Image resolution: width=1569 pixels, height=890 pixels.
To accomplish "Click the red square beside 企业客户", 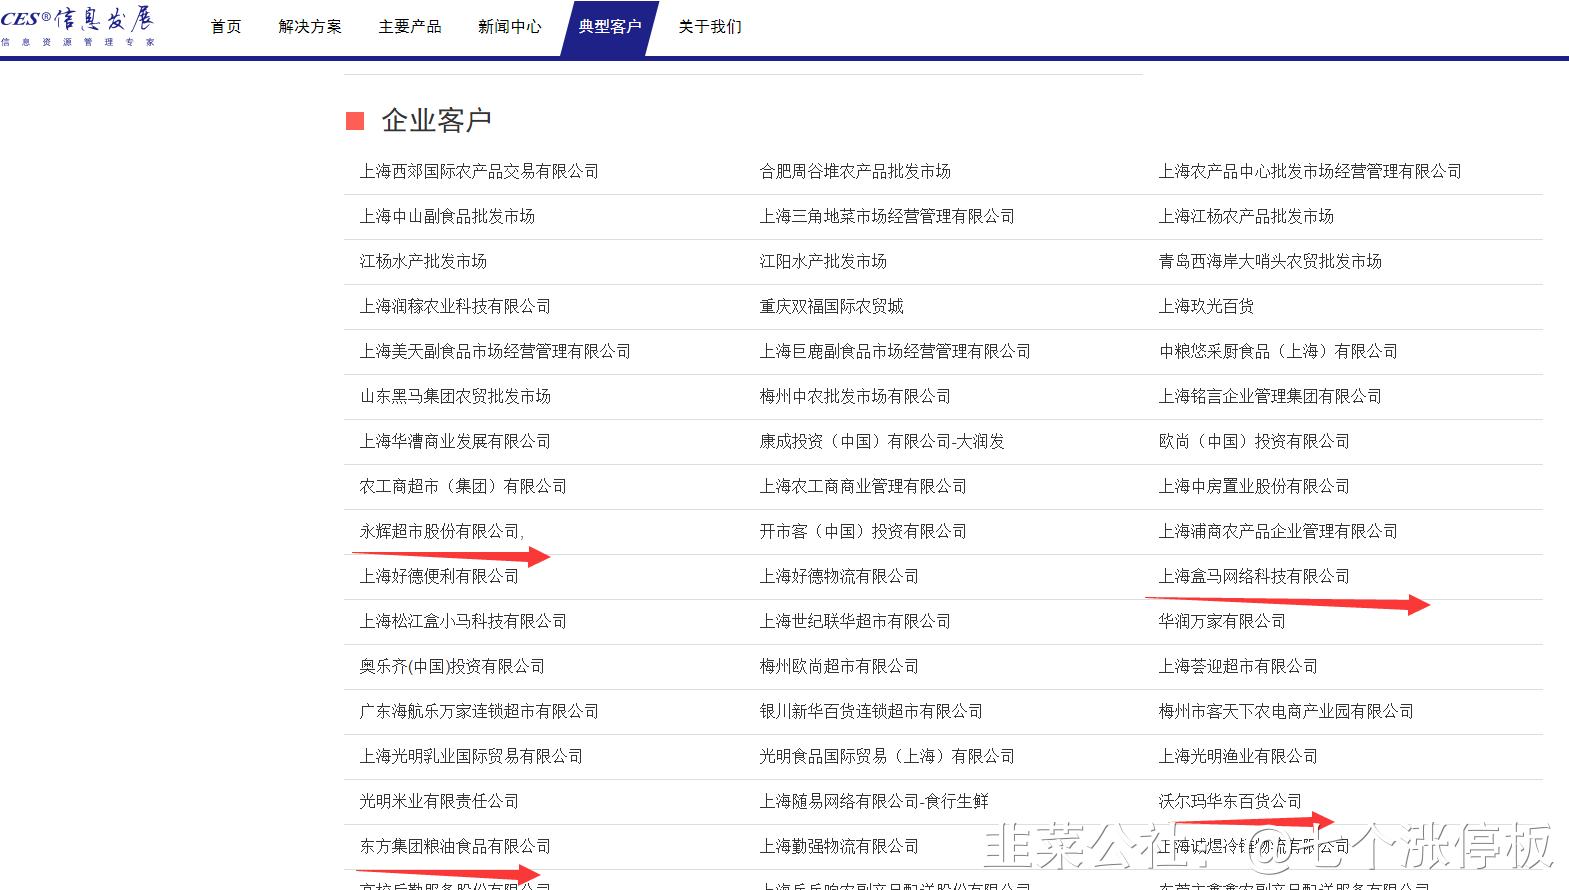I will 354,121.
